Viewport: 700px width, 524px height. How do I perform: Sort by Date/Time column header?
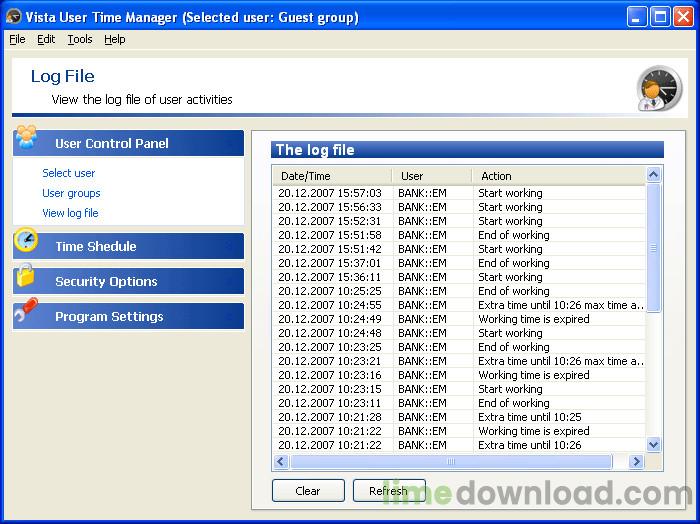point(333,176)
